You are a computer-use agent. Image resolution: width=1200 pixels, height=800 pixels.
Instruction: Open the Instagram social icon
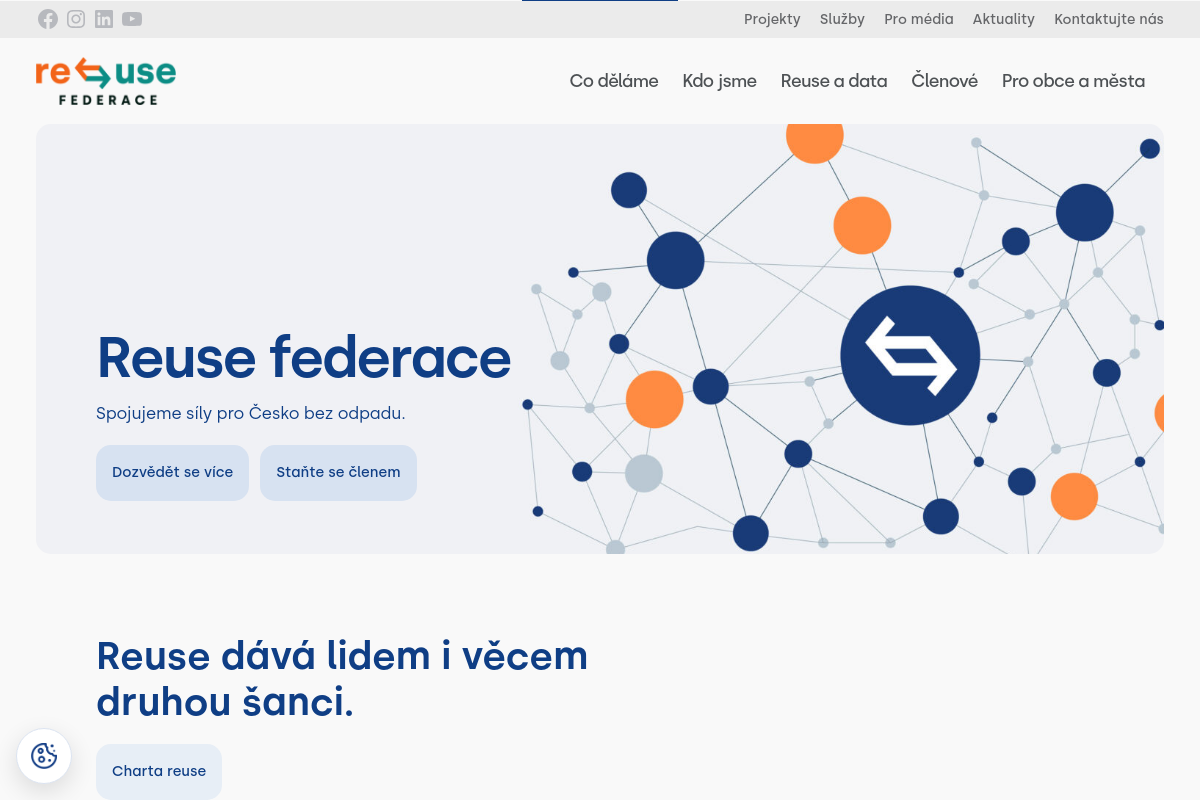pyautogui.click(x=76, y=19)
